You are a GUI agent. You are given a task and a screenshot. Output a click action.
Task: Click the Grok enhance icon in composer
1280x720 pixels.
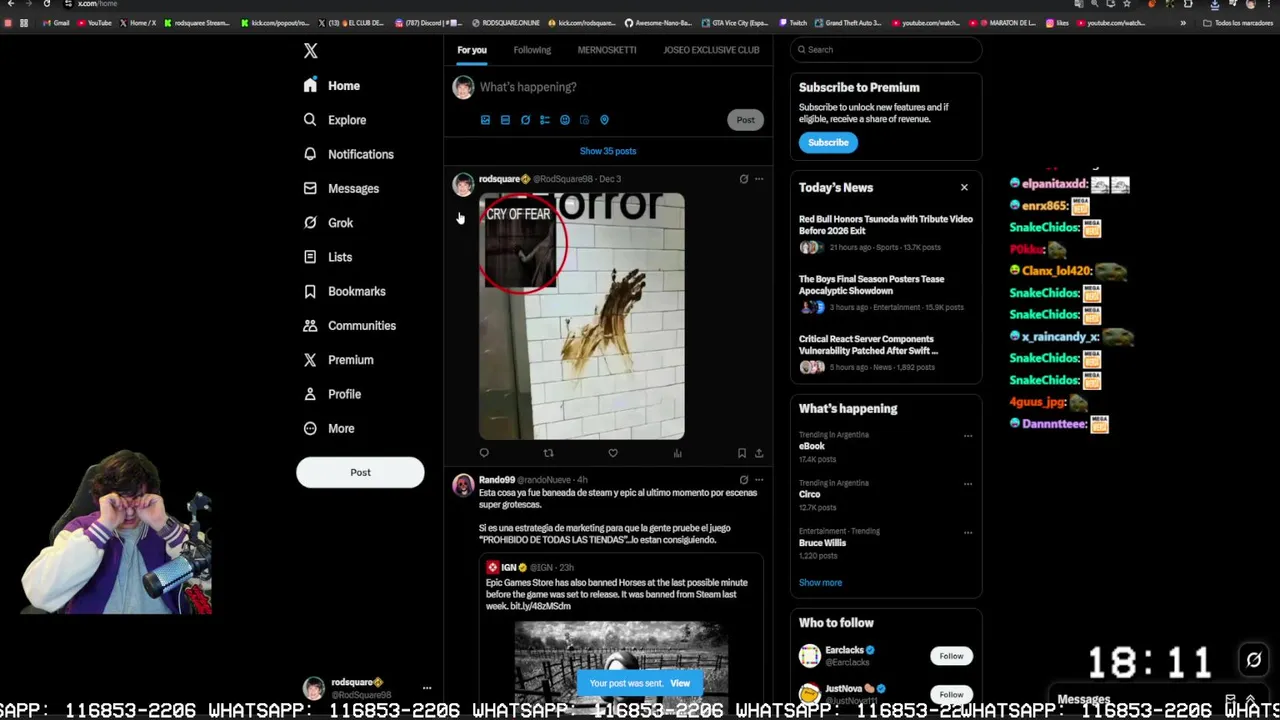click(525, 120)
